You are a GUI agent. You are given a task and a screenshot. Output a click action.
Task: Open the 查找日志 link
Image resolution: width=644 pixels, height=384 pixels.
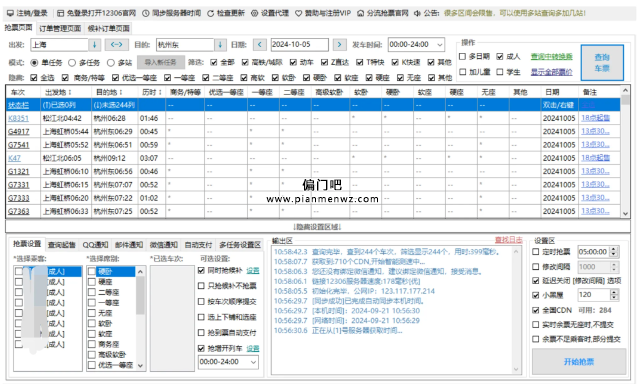pyautogui.click(x=508, y=240)
